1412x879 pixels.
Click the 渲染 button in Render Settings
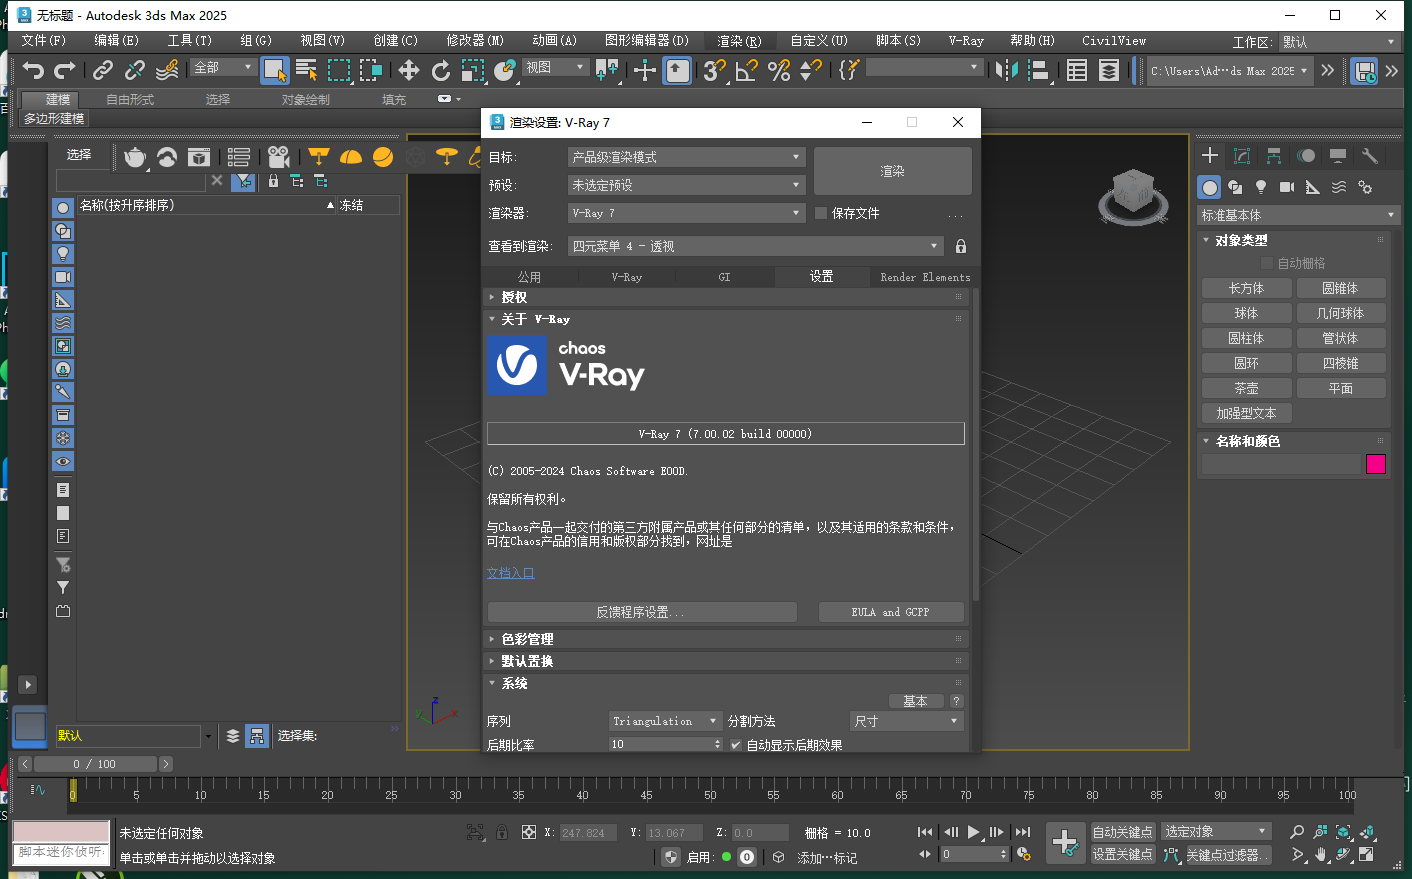tap(891, 170)
